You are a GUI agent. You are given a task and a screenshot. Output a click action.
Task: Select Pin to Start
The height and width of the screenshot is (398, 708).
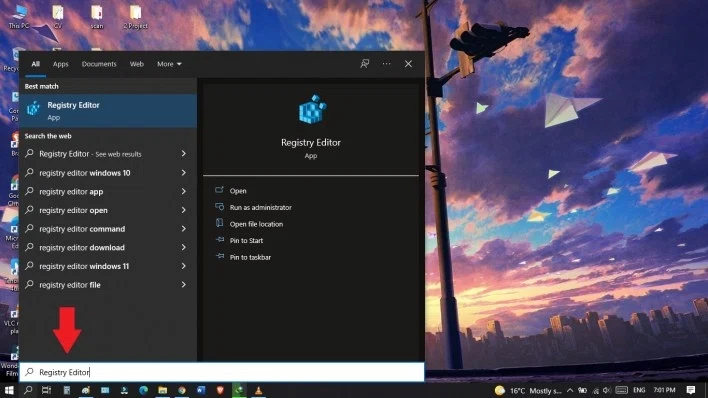pos(246,240)
